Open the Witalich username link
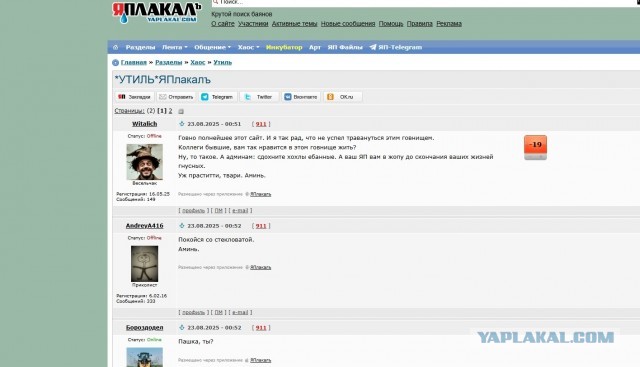Screen dimensions: 640x367 coord(144,124)
